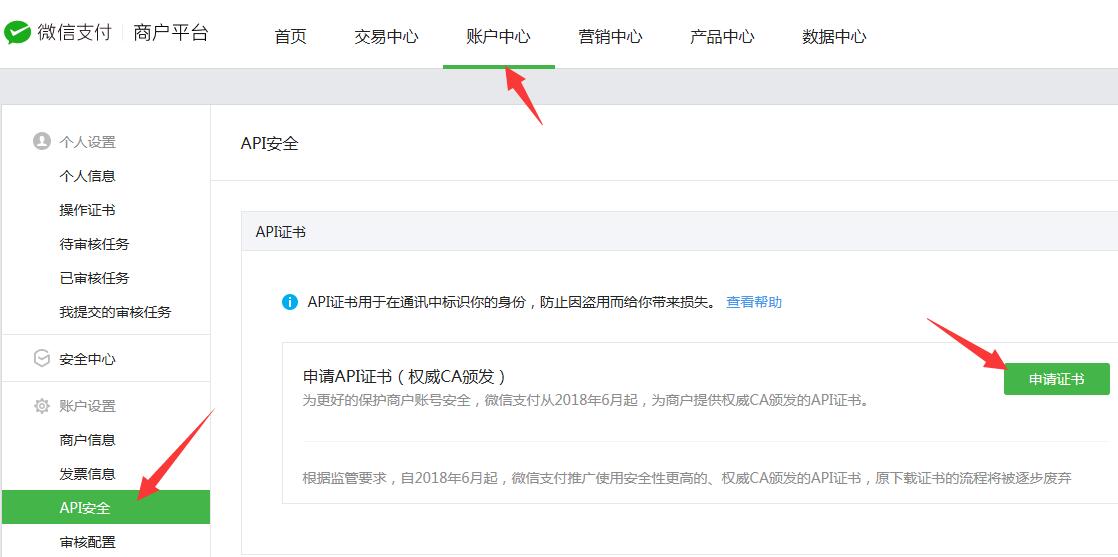Go to 已审核任务 in the sidebar
Screen dimensions: 1118x557
click(95, 278)
